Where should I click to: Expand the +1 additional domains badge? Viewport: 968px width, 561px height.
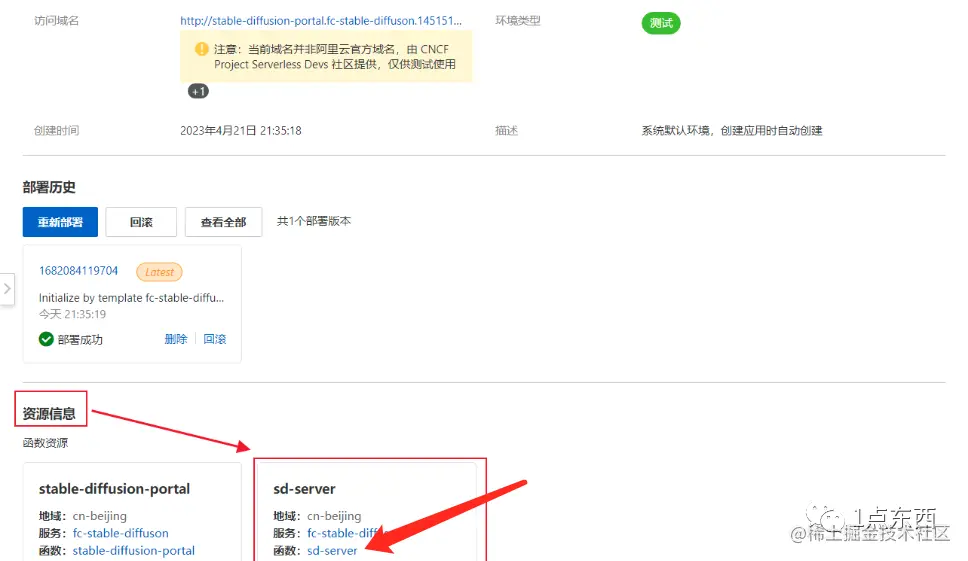[198, 91]
